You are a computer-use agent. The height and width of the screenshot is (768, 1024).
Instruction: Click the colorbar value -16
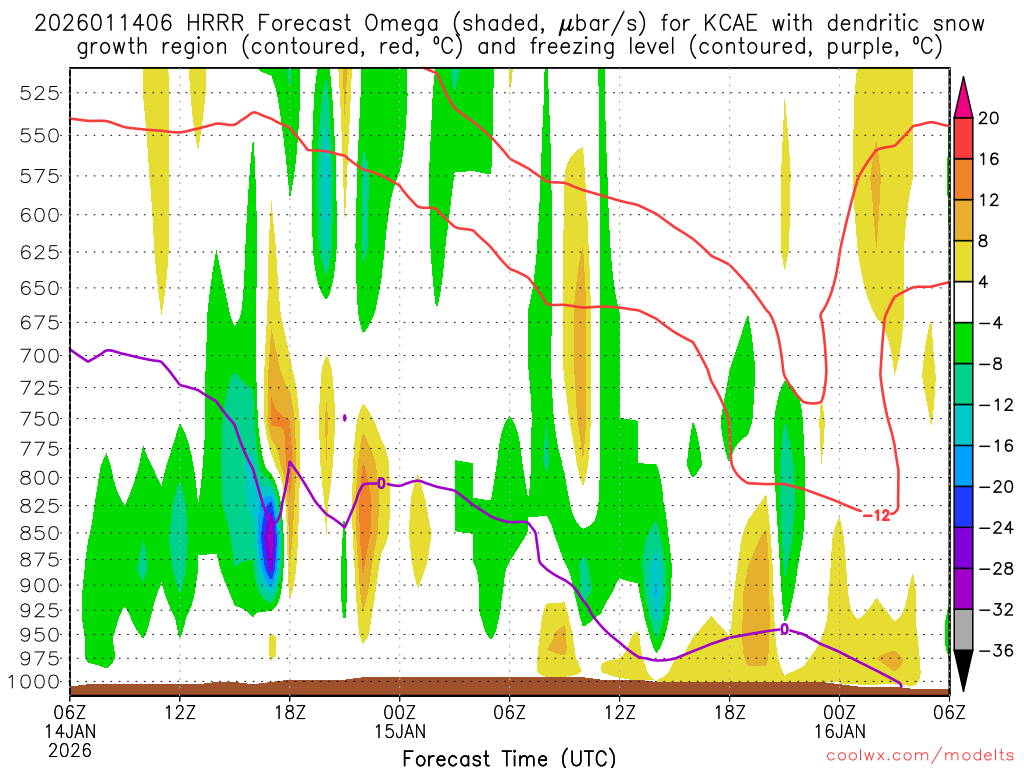click(x=995, y=446)
